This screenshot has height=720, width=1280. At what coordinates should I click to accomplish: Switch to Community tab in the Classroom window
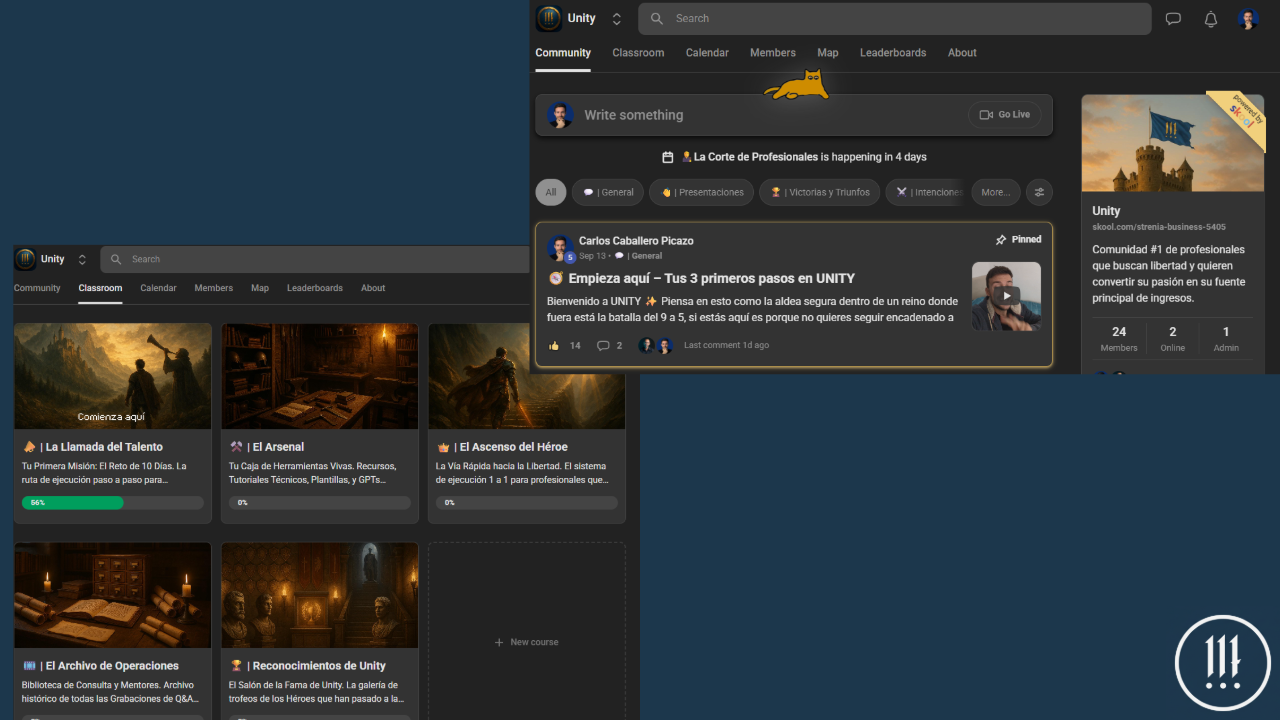37,288
